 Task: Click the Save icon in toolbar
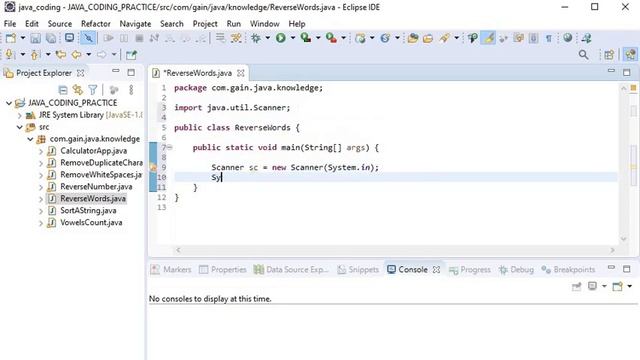point(36,38)
